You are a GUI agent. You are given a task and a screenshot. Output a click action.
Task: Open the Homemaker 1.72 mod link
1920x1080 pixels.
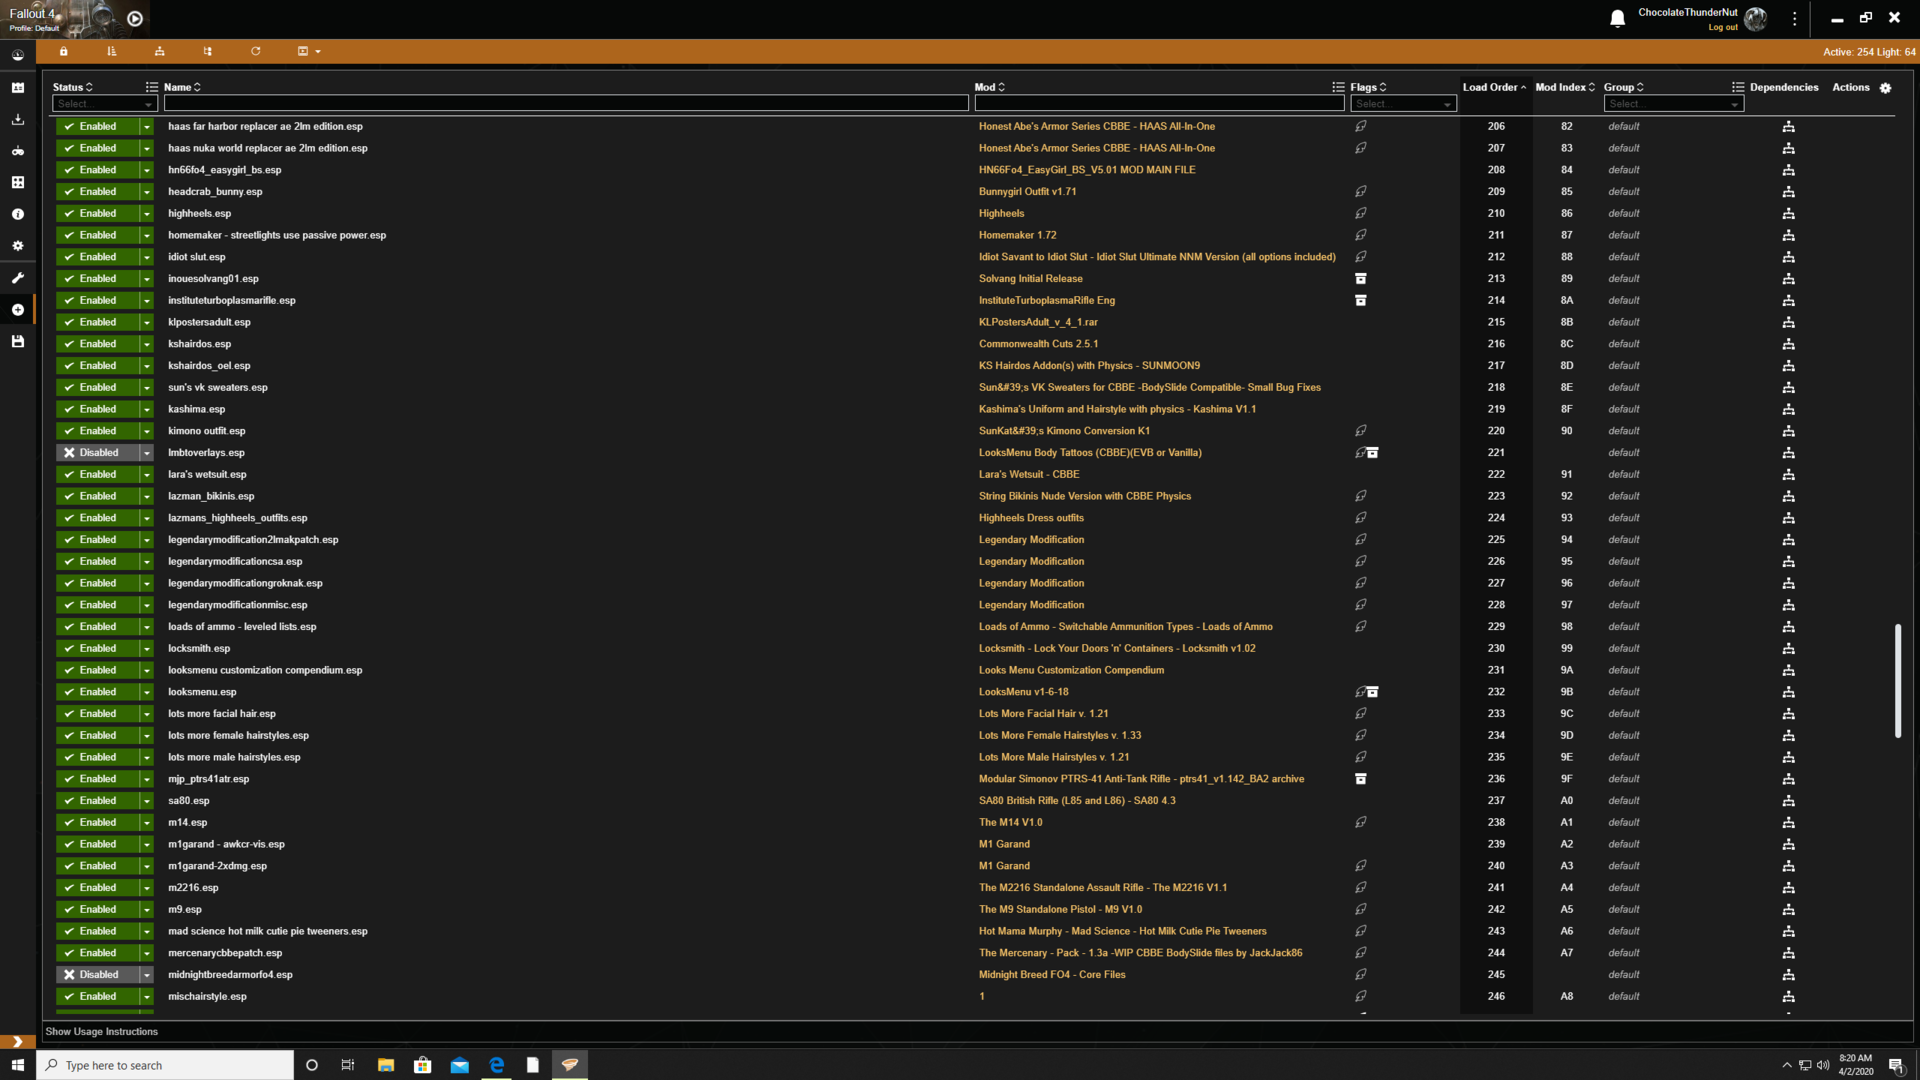tap(1017, 236)
